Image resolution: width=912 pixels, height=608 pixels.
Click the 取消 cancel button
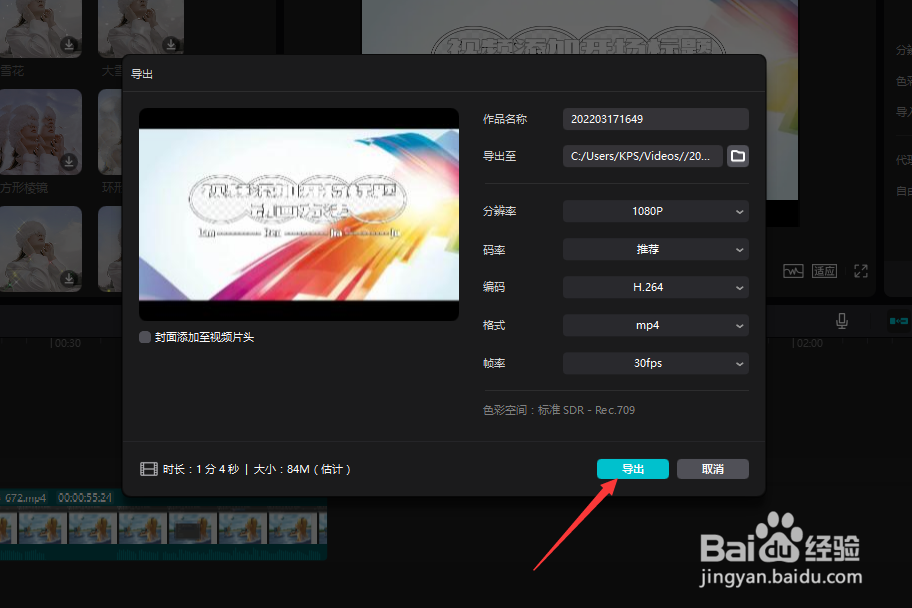[712, 469]
